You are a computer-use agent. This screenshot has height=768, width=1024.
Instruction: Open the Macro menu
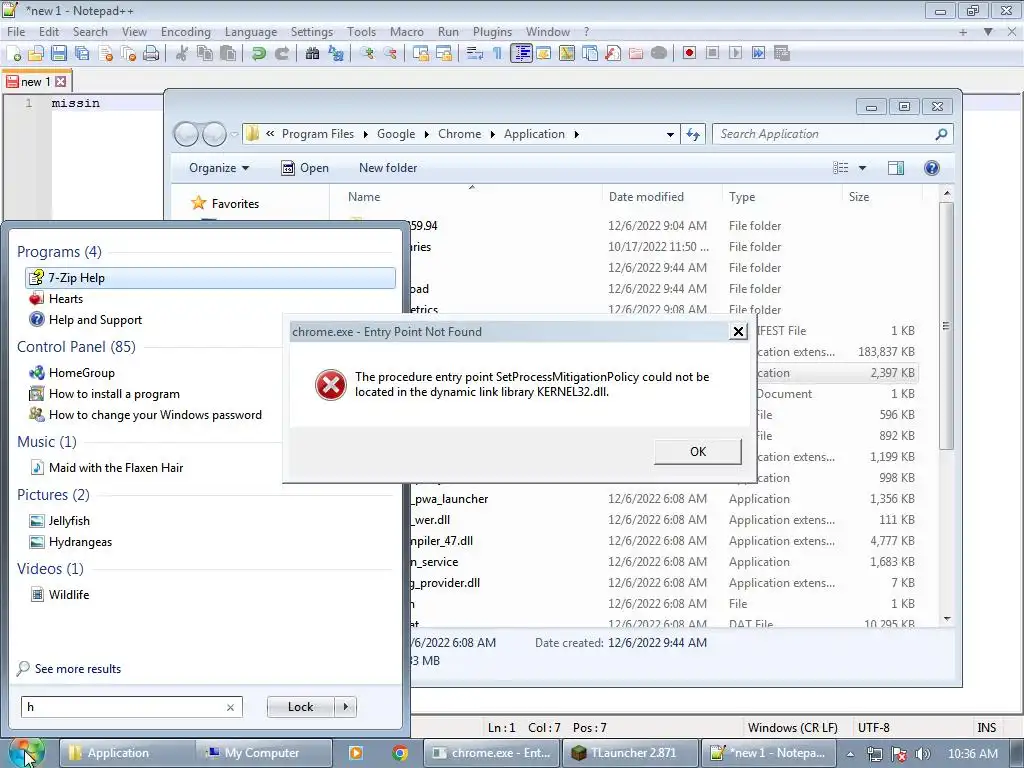pos(406,32)
